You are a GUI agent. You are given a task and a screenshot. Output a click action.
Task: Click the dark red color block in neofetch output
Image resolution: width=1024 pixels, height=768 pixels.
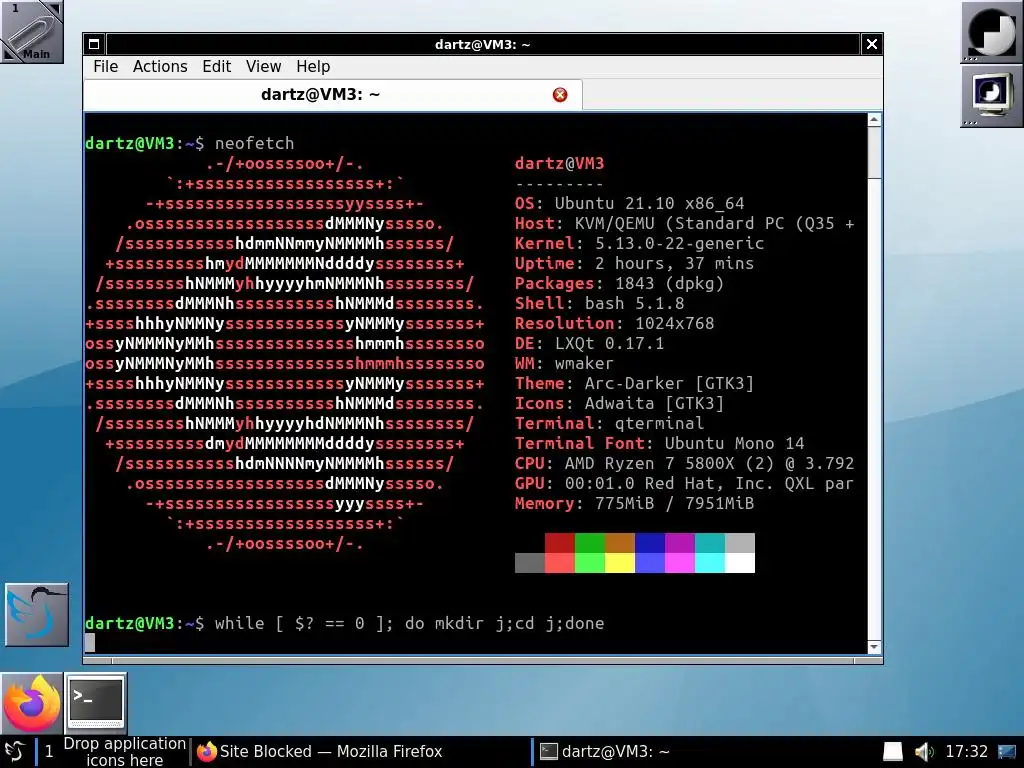pyautogui.click(x=560, y=543)
